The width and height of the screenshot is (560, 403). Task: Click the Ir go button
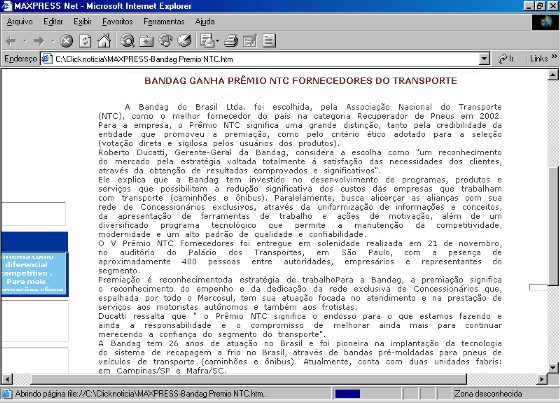(506, 59)
